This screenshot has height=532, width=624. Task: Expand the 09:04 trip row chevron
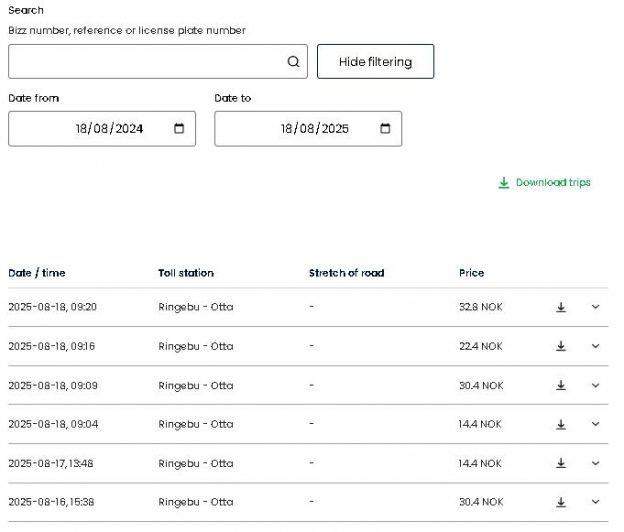coord(595,424)
